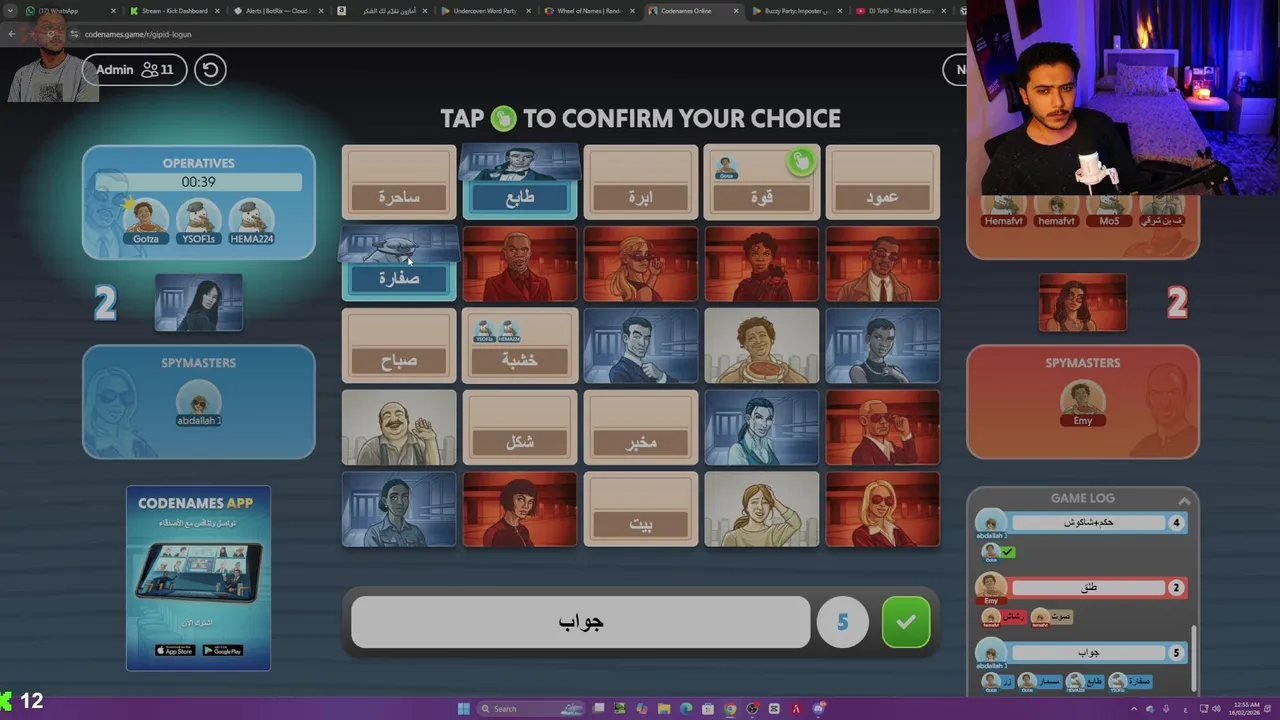The image size is (1280, 720).
Task: Open OBS Studio from the taskbar
Action: pos(752,709)
